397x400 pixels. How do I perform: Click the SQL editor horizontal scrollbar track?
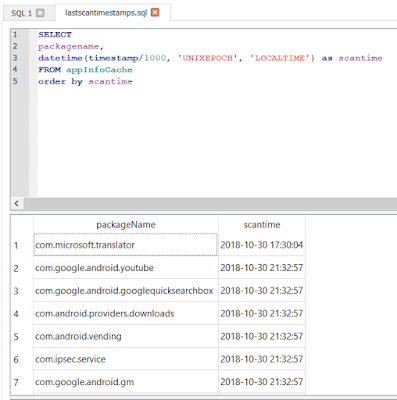pyautogui.click(x=210, y=203)
